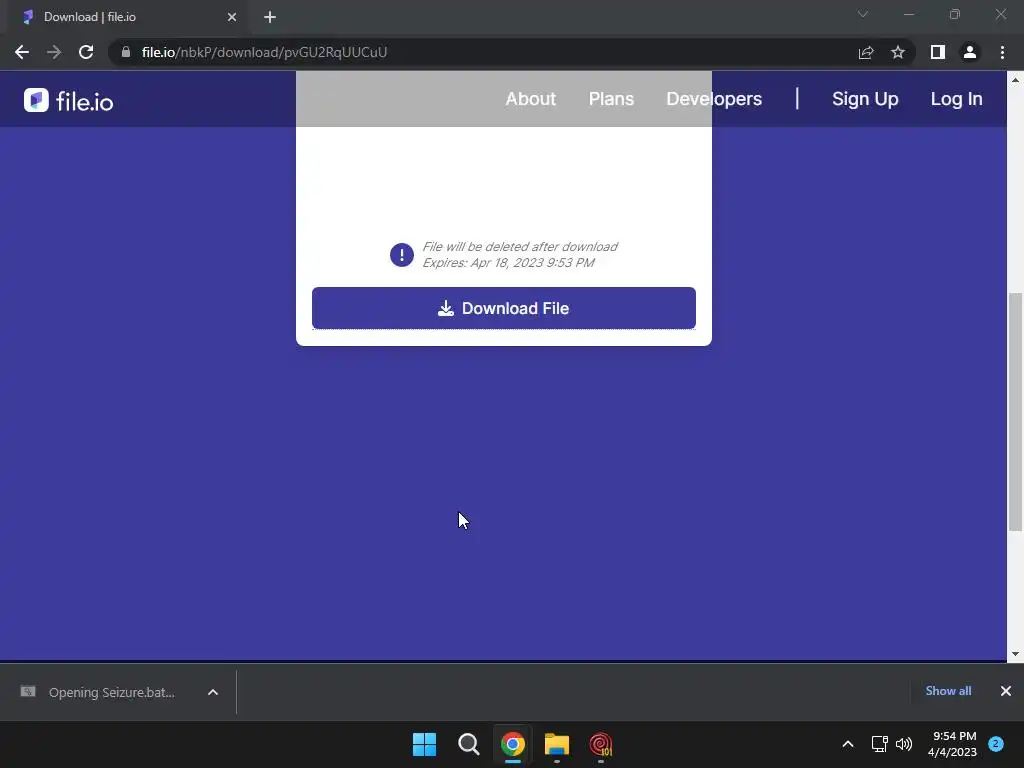Open the tab search dropdown
The image size is (1024, 768).
pyautogui.click(x=863, y=14)
